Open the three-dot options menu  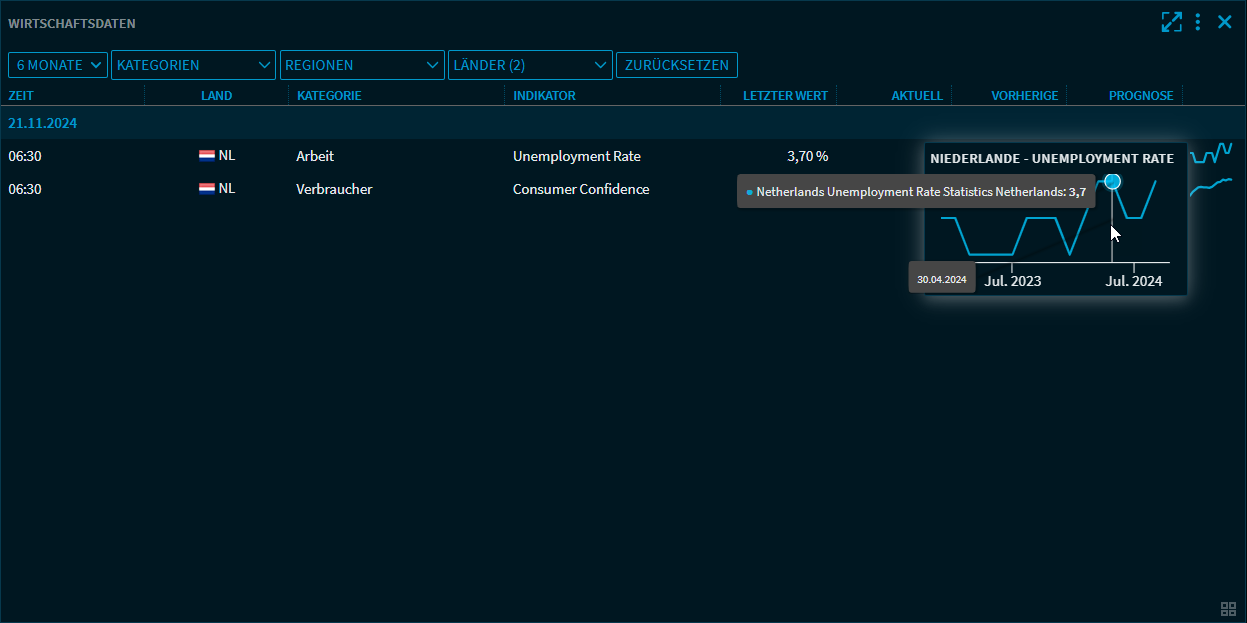click(x=1198, y=22)
